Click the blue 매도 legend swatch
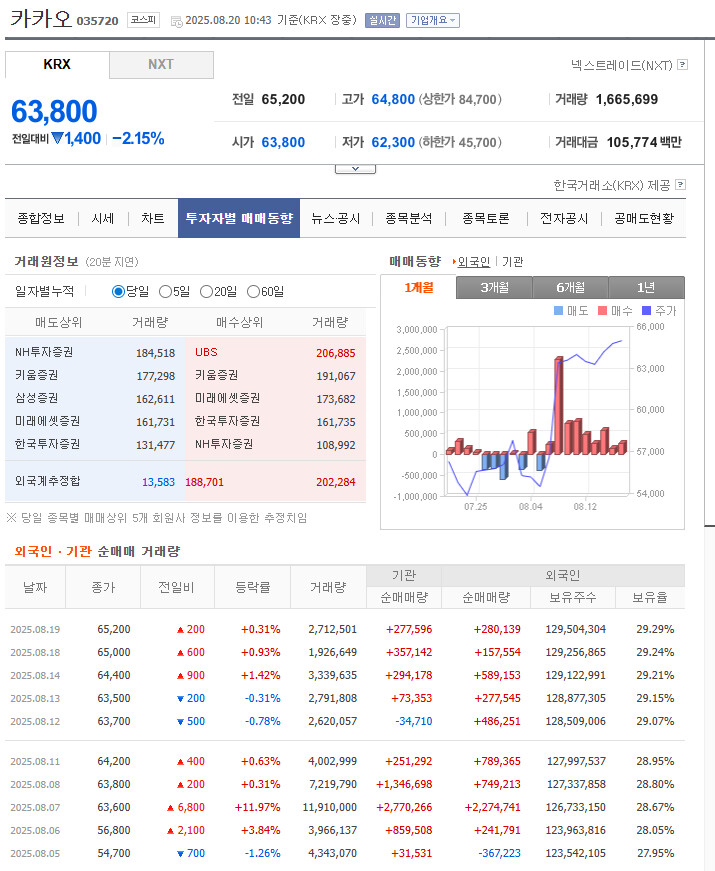Image resolution: width=715 pixels, height=871 pixels. click(559, 311)
